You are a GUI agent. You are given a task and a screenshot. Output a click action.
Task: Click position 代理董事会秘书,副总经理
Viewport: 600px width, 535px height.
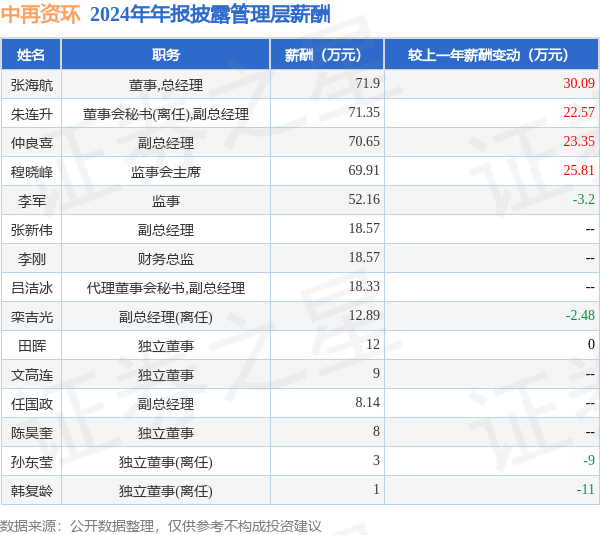click(x=166, y=288)
